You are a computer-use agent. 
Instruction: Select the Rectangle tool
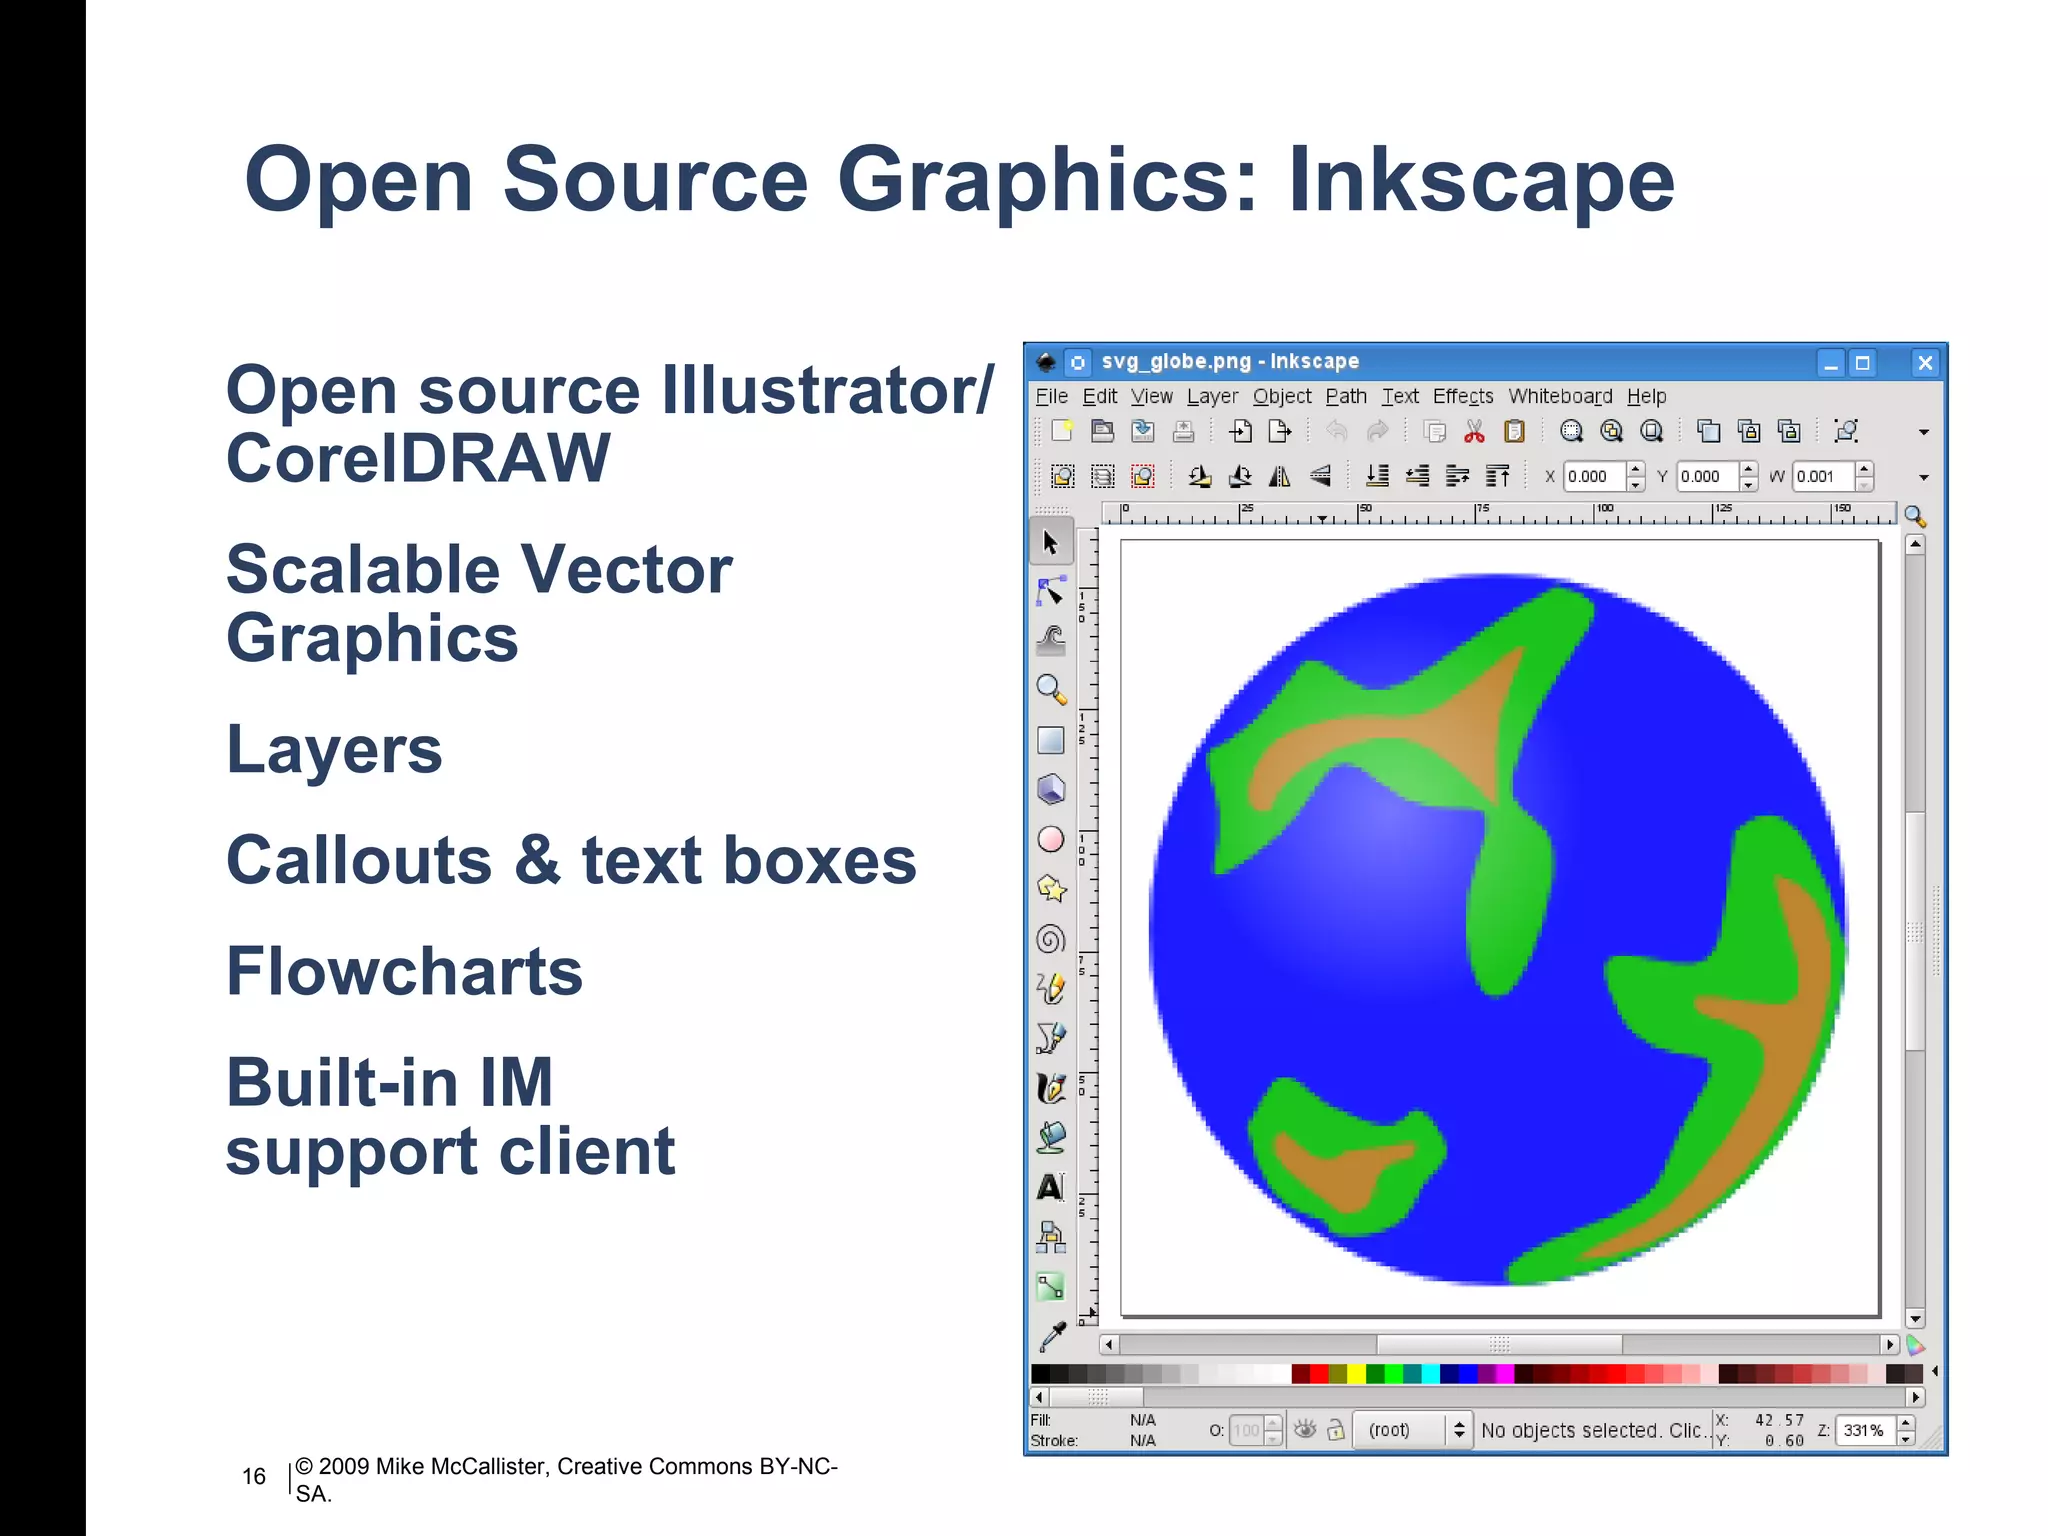point(1050,740)
